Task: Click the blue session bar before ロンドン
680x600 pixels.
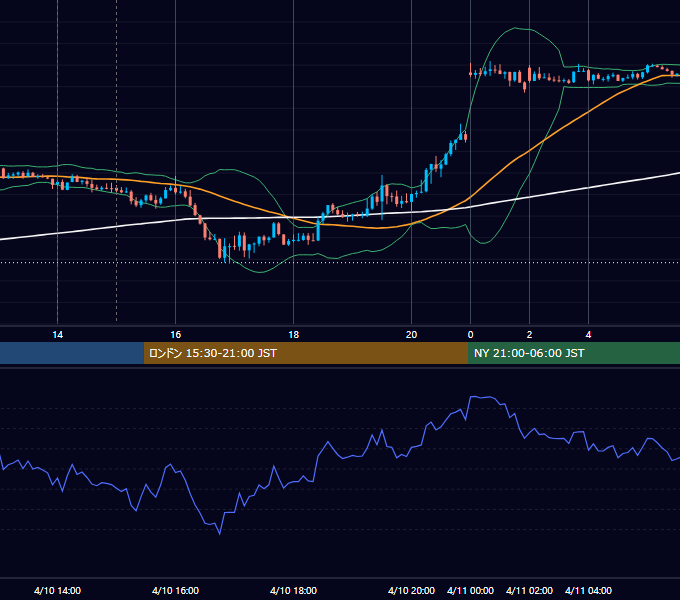Action: pyautogui.click(x=72, y=353)
